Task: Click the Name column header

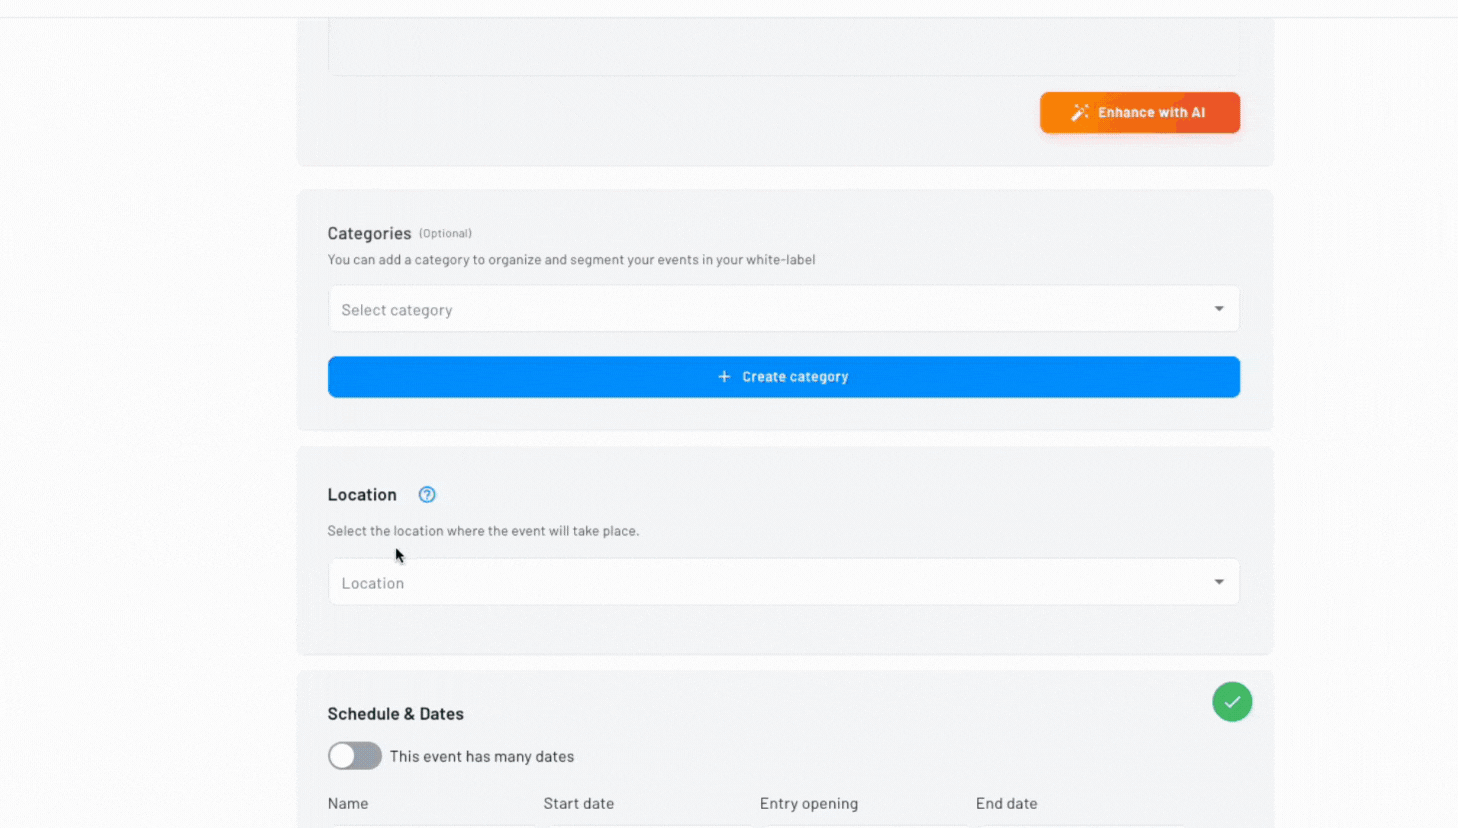Action: [x=348, y=803]
